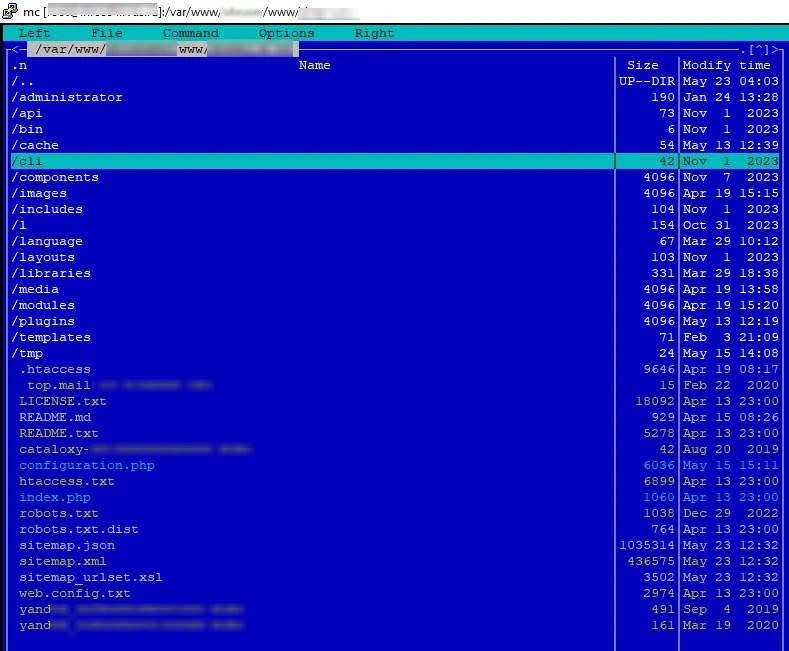Open the Options menu

(286, 33)
